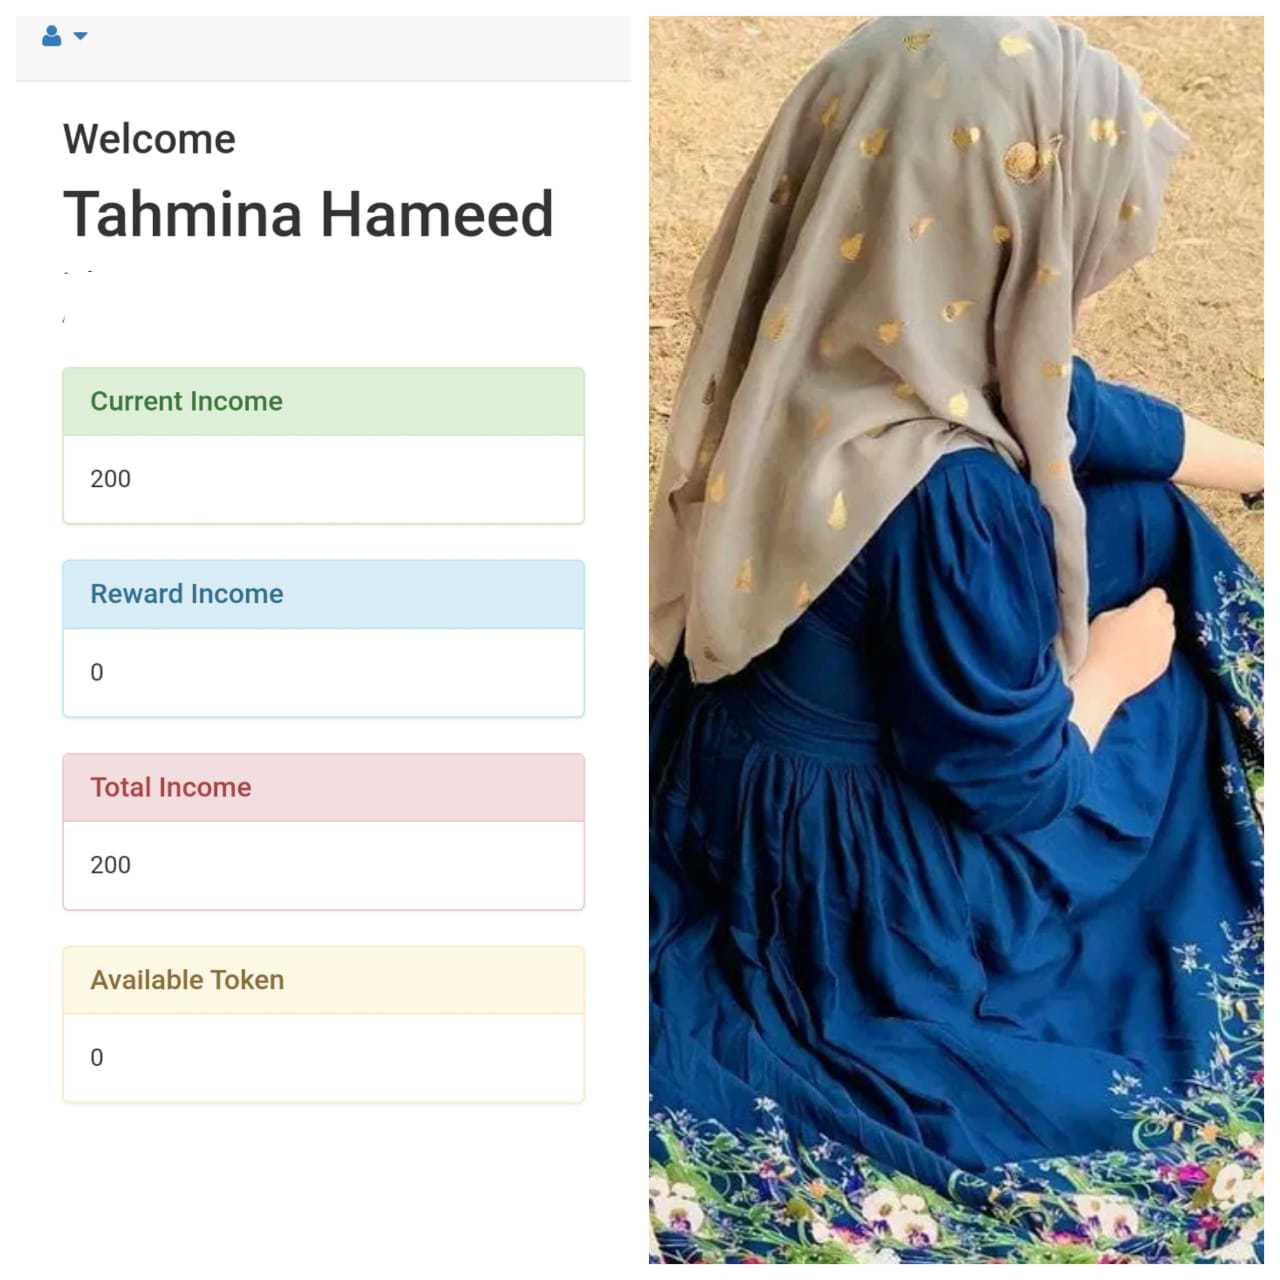The image size is (1280, 1280).
Task: Click the Current Income panel body
Action: click(x=323, y=479)
